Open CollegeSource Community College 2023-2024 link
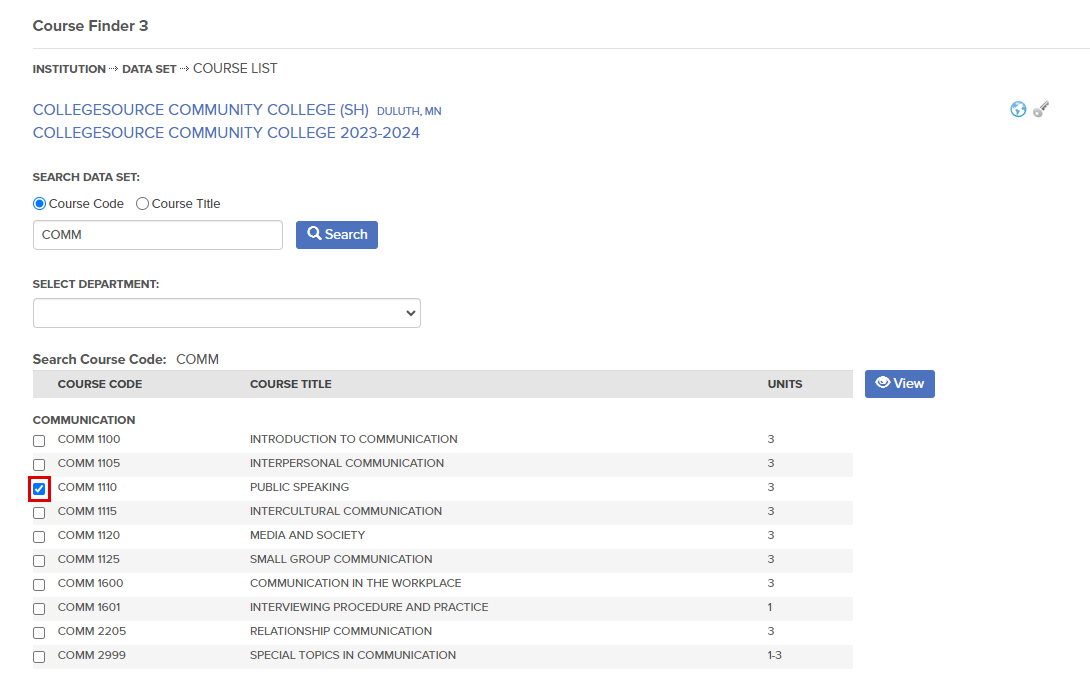Viewport: 1090px width, 676px height. pyautogui.click(x=226, y=133)
